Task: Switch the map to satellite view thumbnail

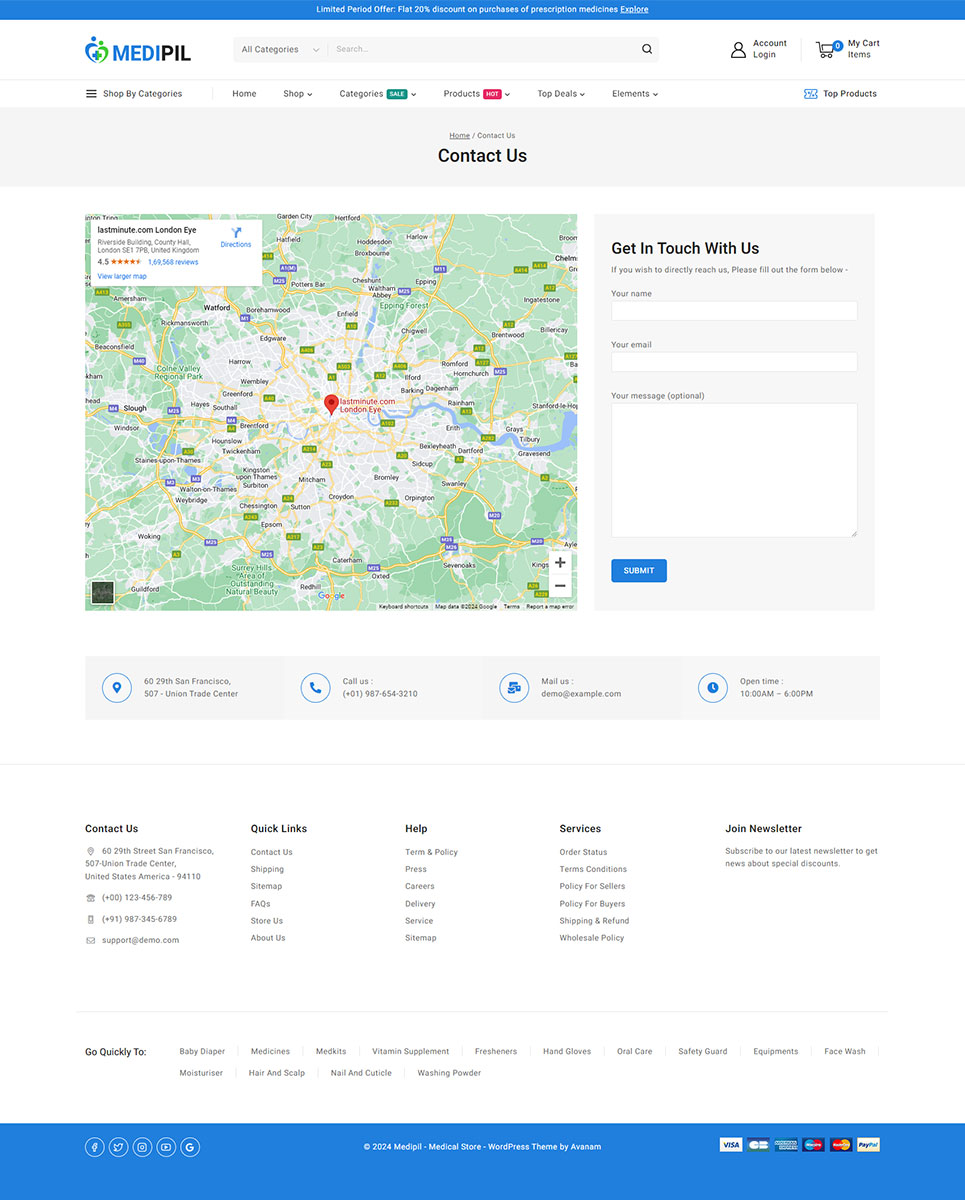Action: (102, 592)
